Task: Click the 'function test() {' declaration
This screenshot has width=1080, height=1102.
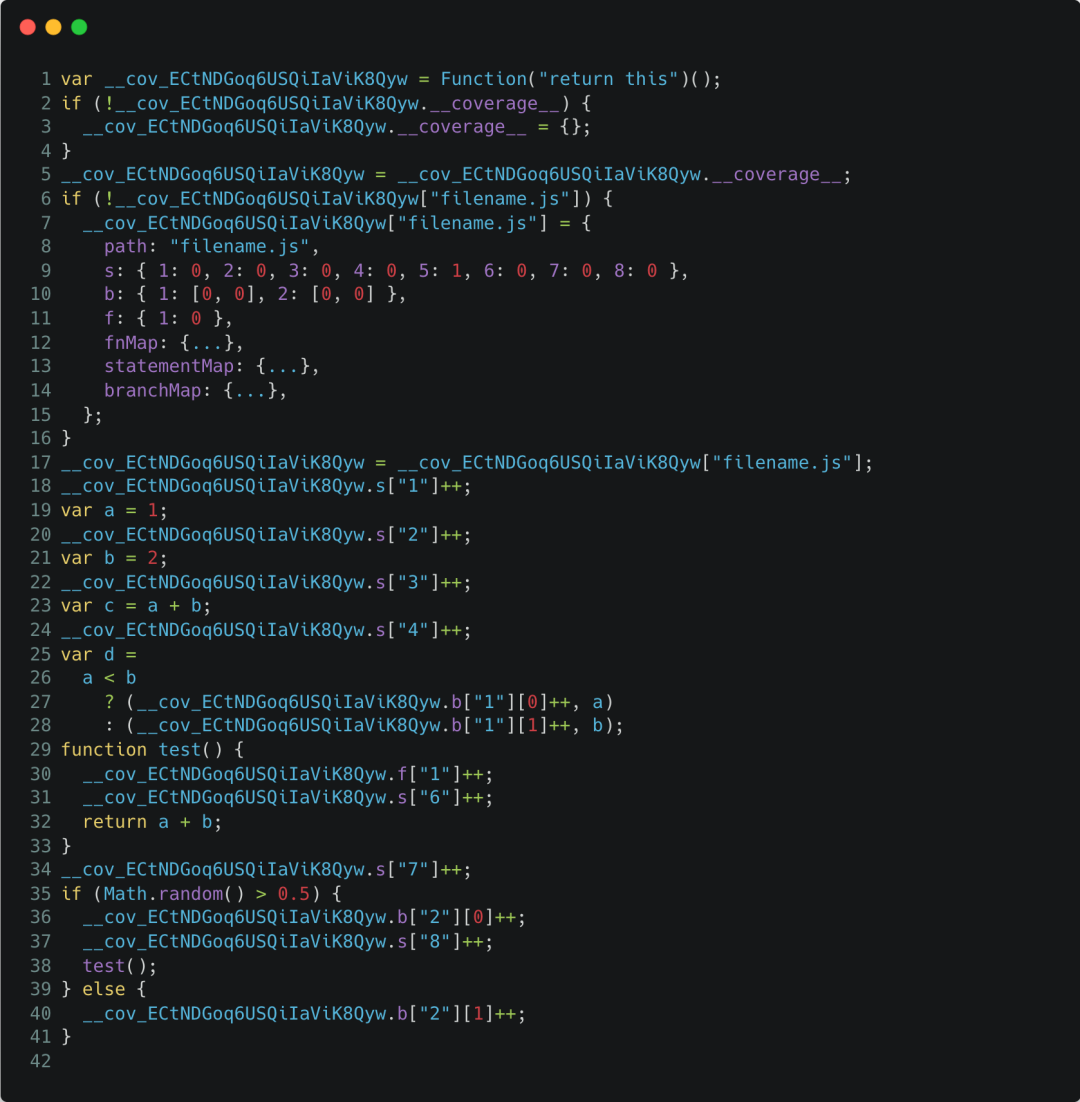Action: (152, 750)
